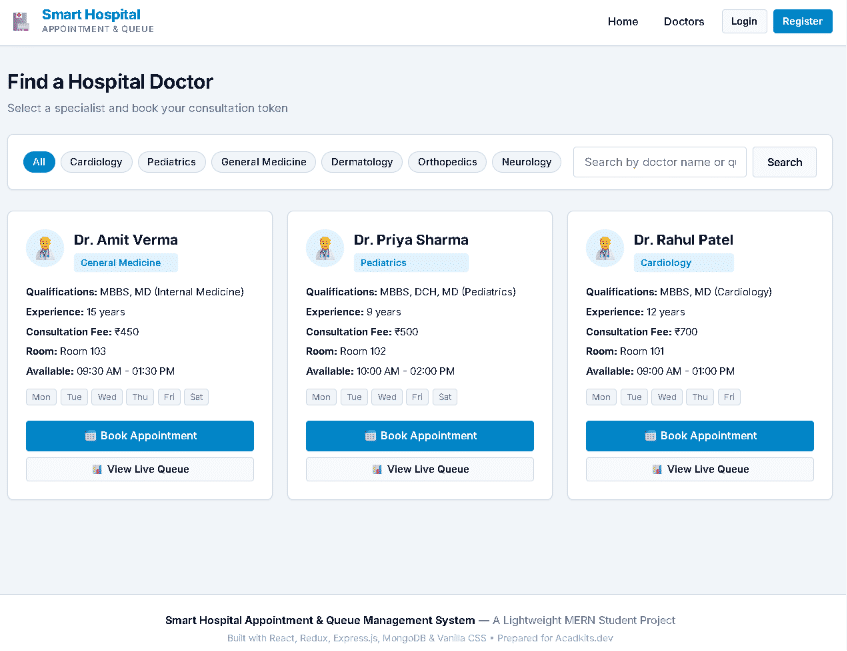Click 'Experience: 12 years' text
The image size is (847, 651).
[635, 312]
